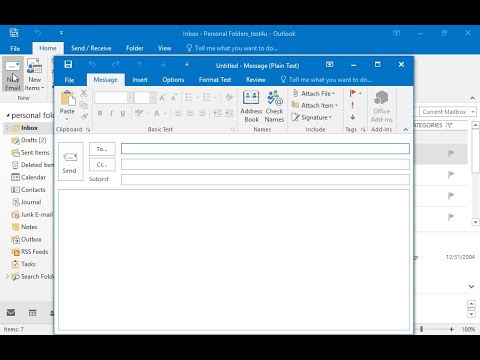
Task: Open the Cc... address picker
Action: point(102,164)
